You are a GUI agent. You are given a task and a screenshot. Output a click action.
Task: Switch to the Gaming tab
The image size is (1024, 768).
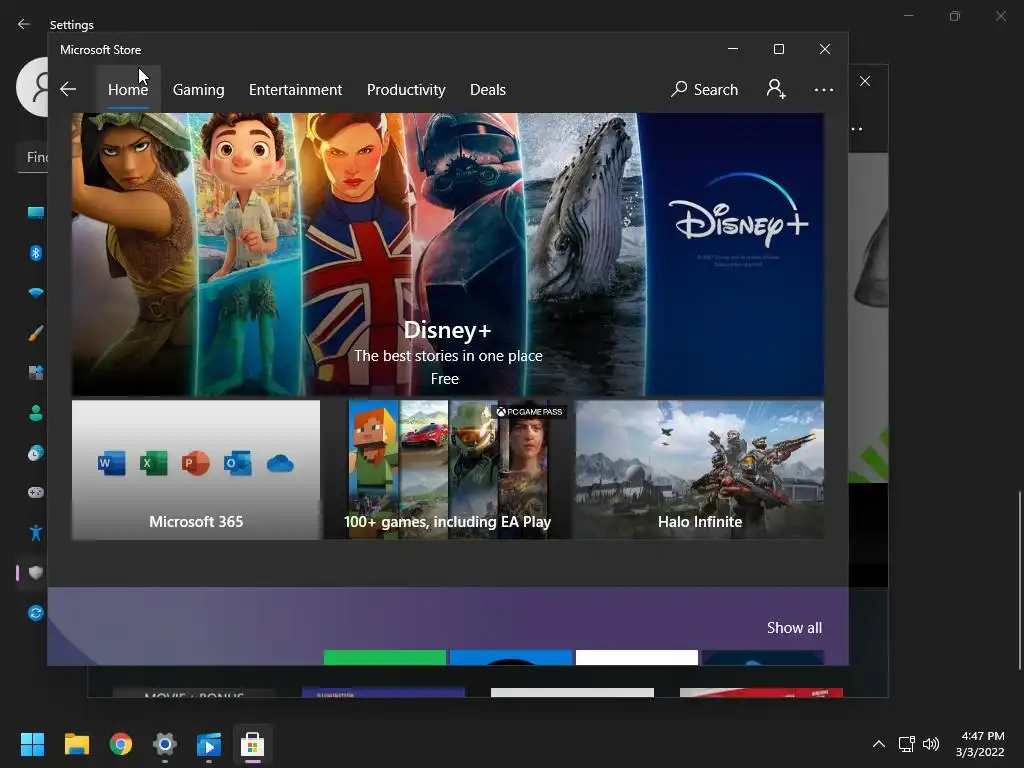tap(199, 89)
